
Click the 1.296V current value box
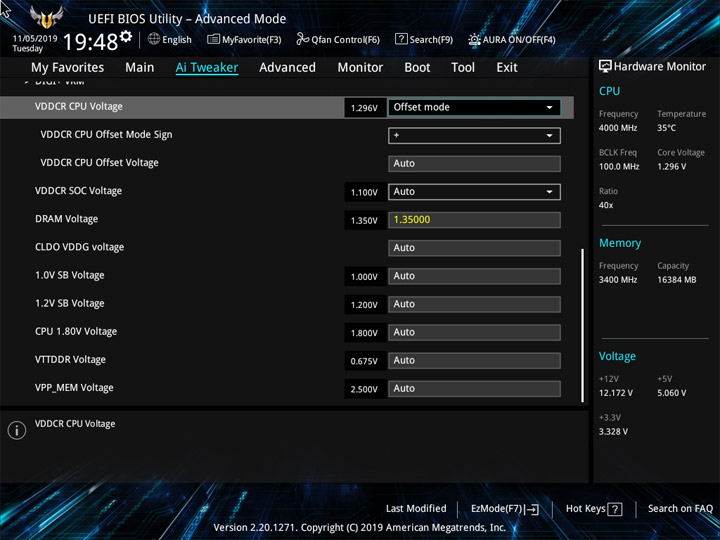coord(365,108)
